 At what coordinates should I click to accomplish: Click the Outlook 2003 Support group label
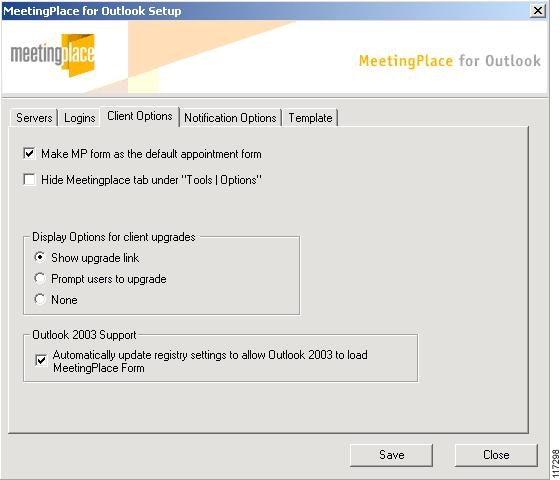(x=84, y=335)
